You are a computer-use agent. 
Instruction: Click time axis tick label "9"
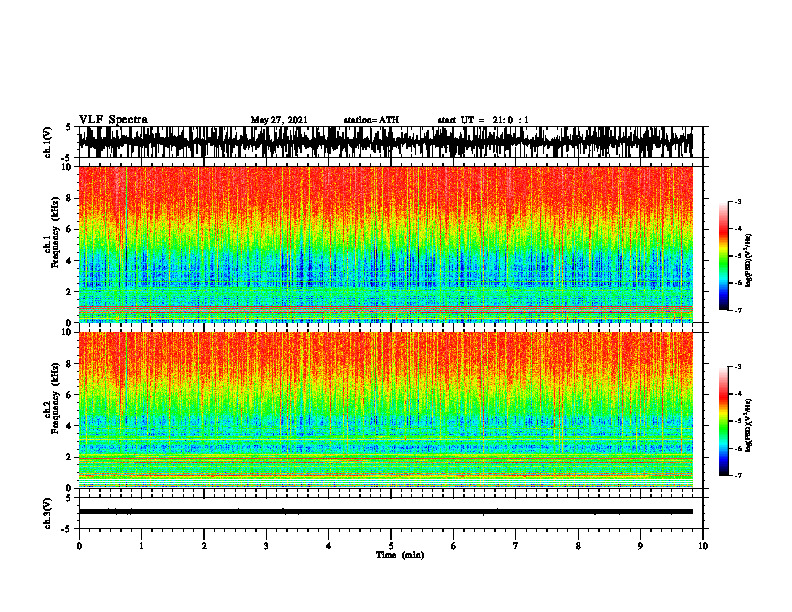pyautogui.click(x=640, y=546)
